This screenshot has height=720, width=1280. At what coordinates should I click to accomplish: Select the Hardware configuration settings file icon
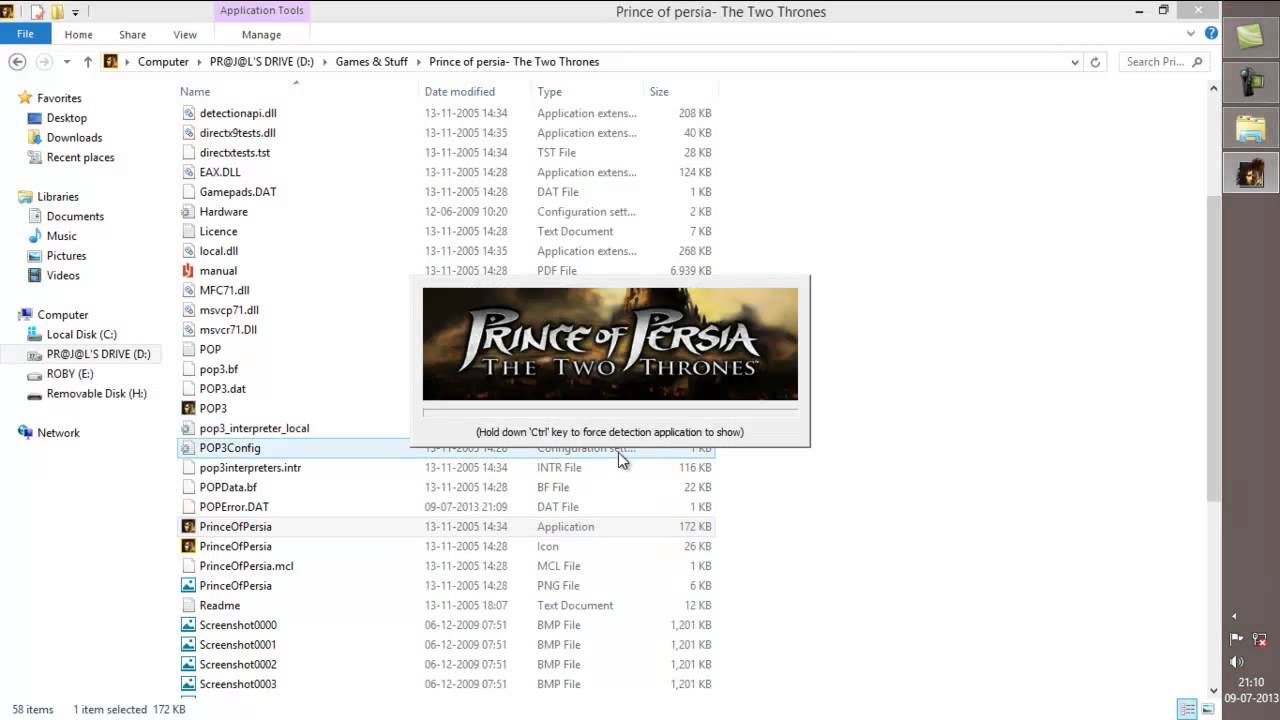point(188,212)
